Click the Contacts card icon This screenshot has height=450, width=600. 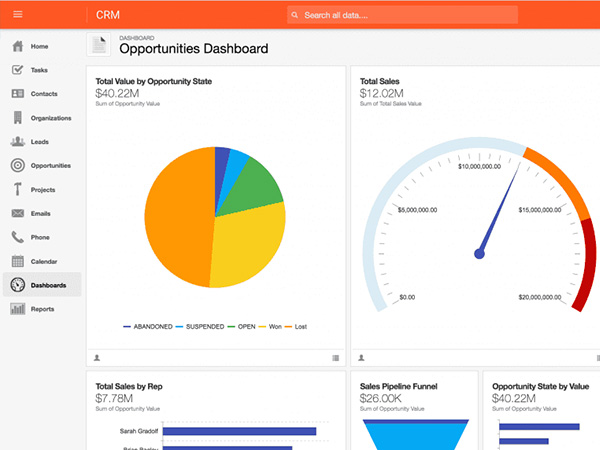tap(18, 94)
